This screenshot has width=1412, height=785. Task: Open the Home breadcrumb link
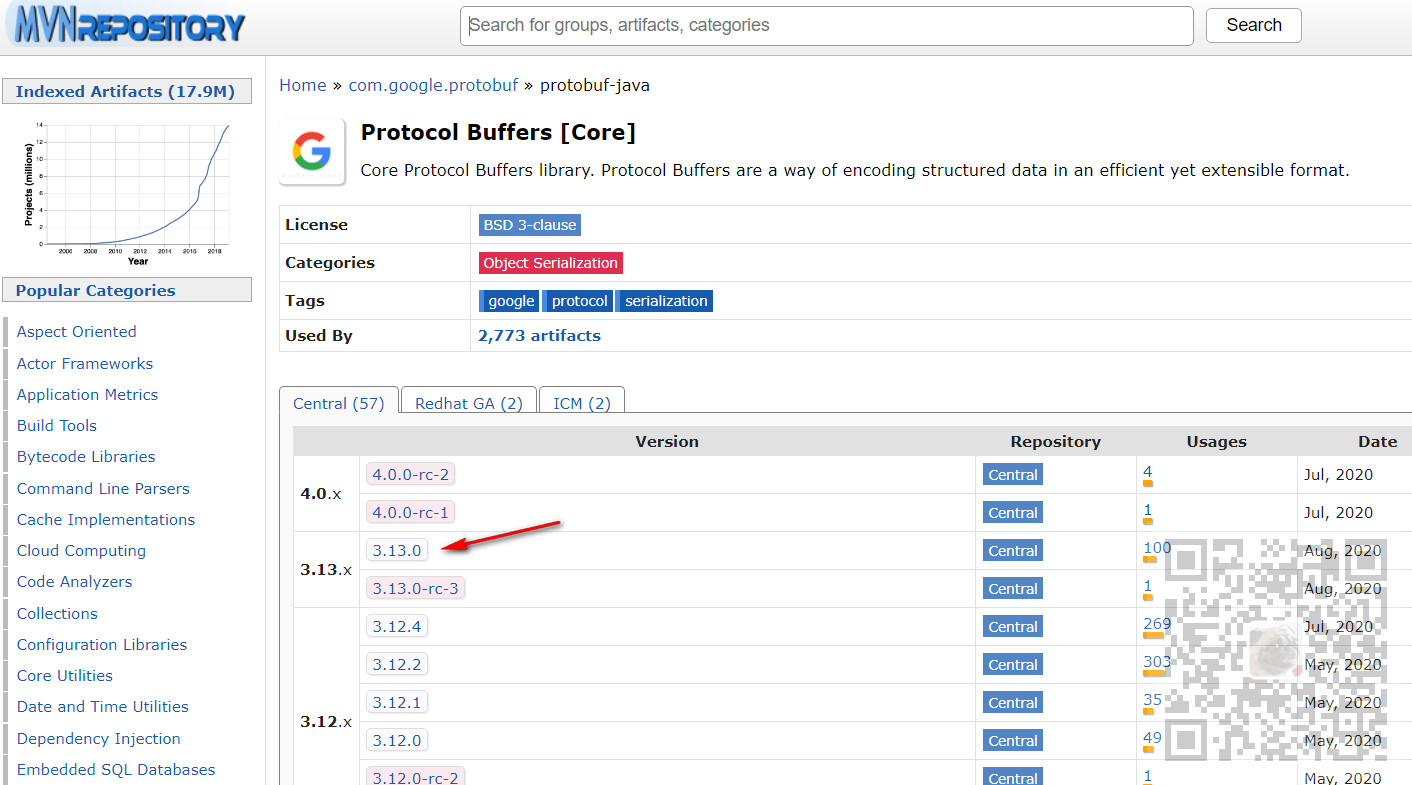click(303, 85)
